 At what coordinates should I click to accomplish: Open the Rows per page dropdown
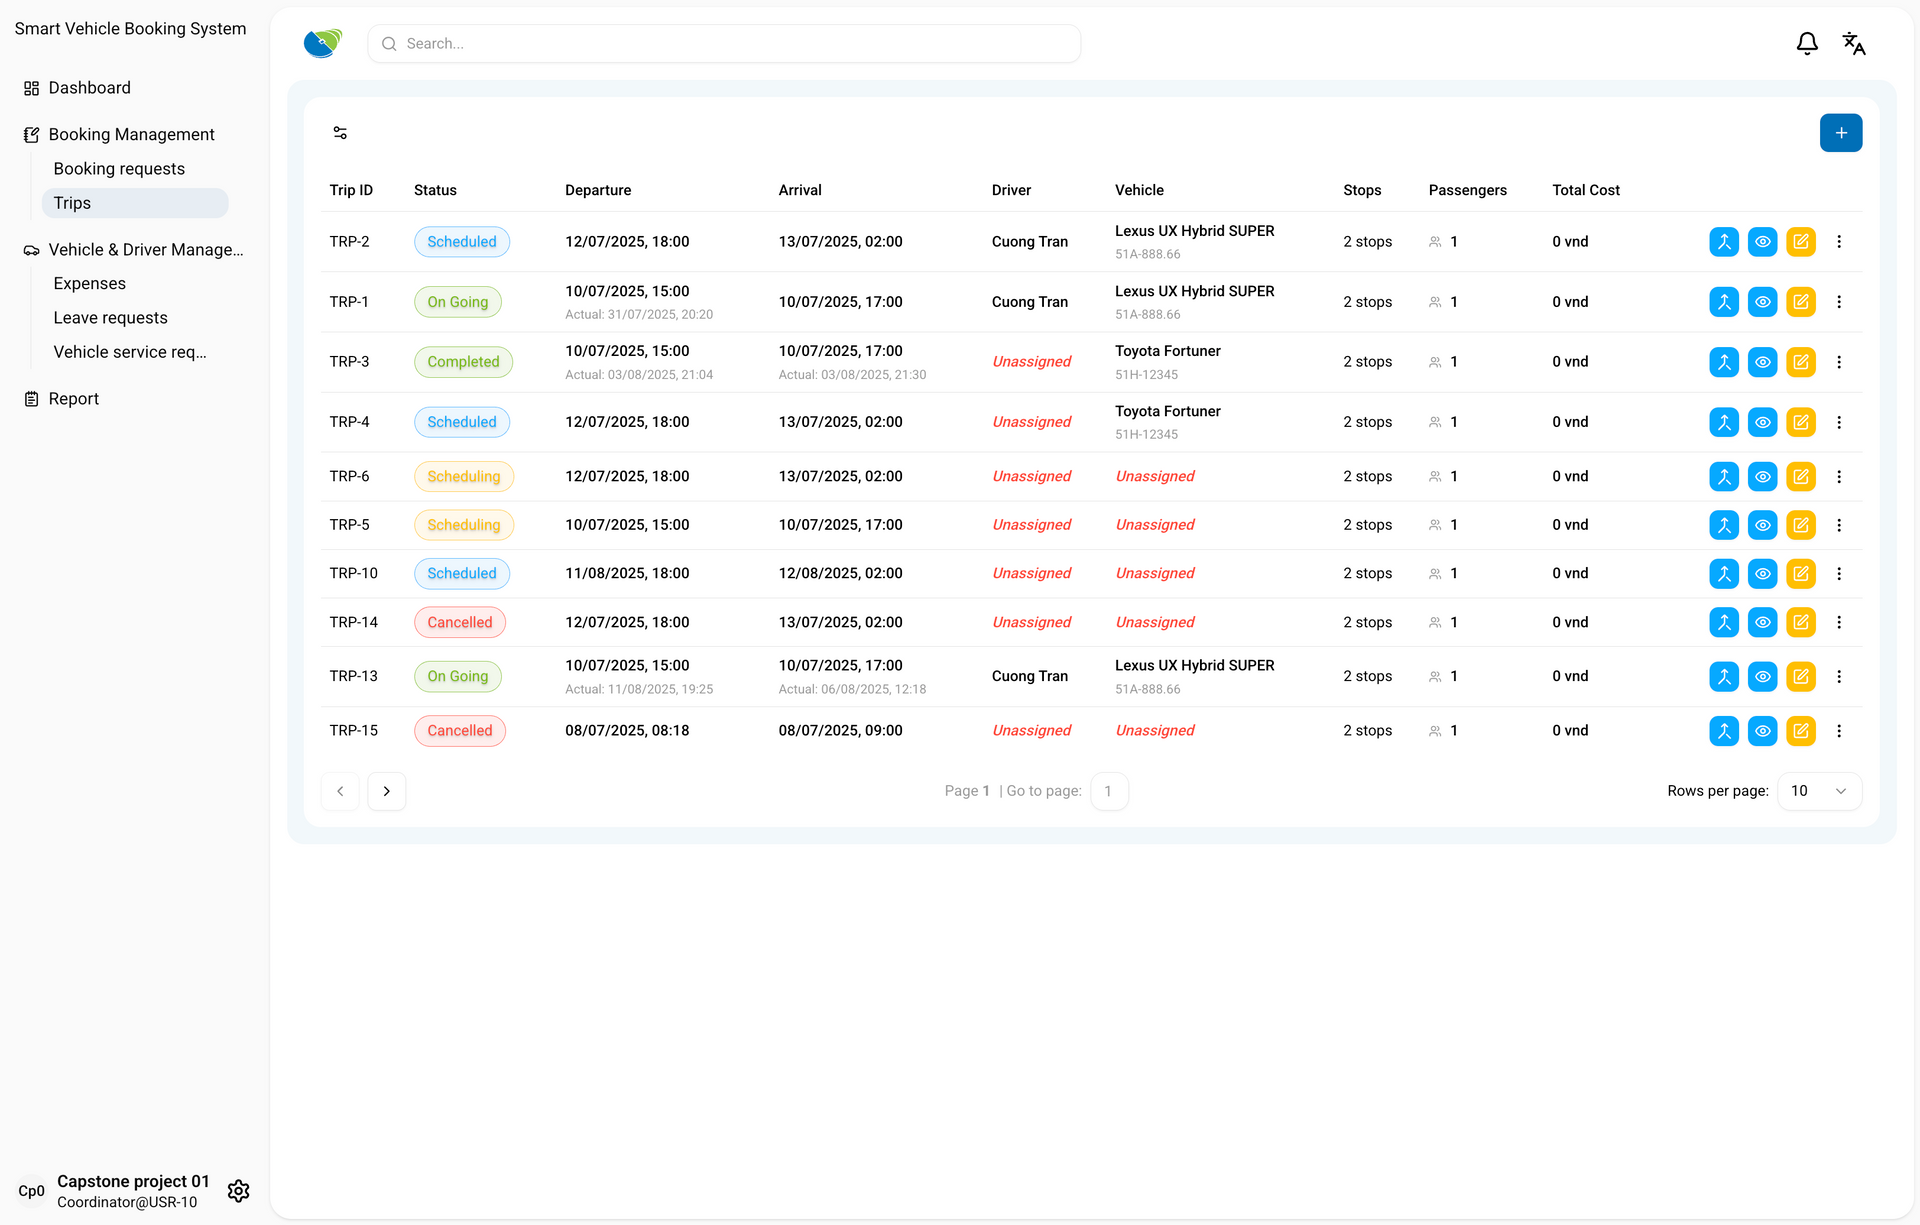1818,791
